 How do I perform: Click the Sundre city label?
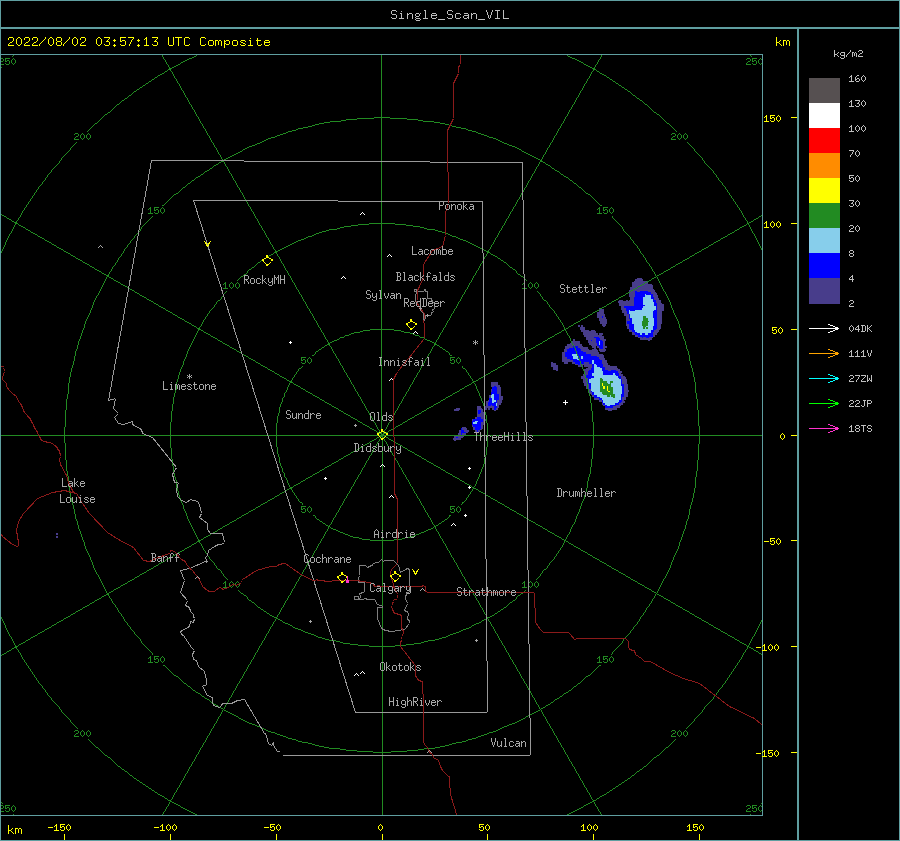tap(303, 414)
